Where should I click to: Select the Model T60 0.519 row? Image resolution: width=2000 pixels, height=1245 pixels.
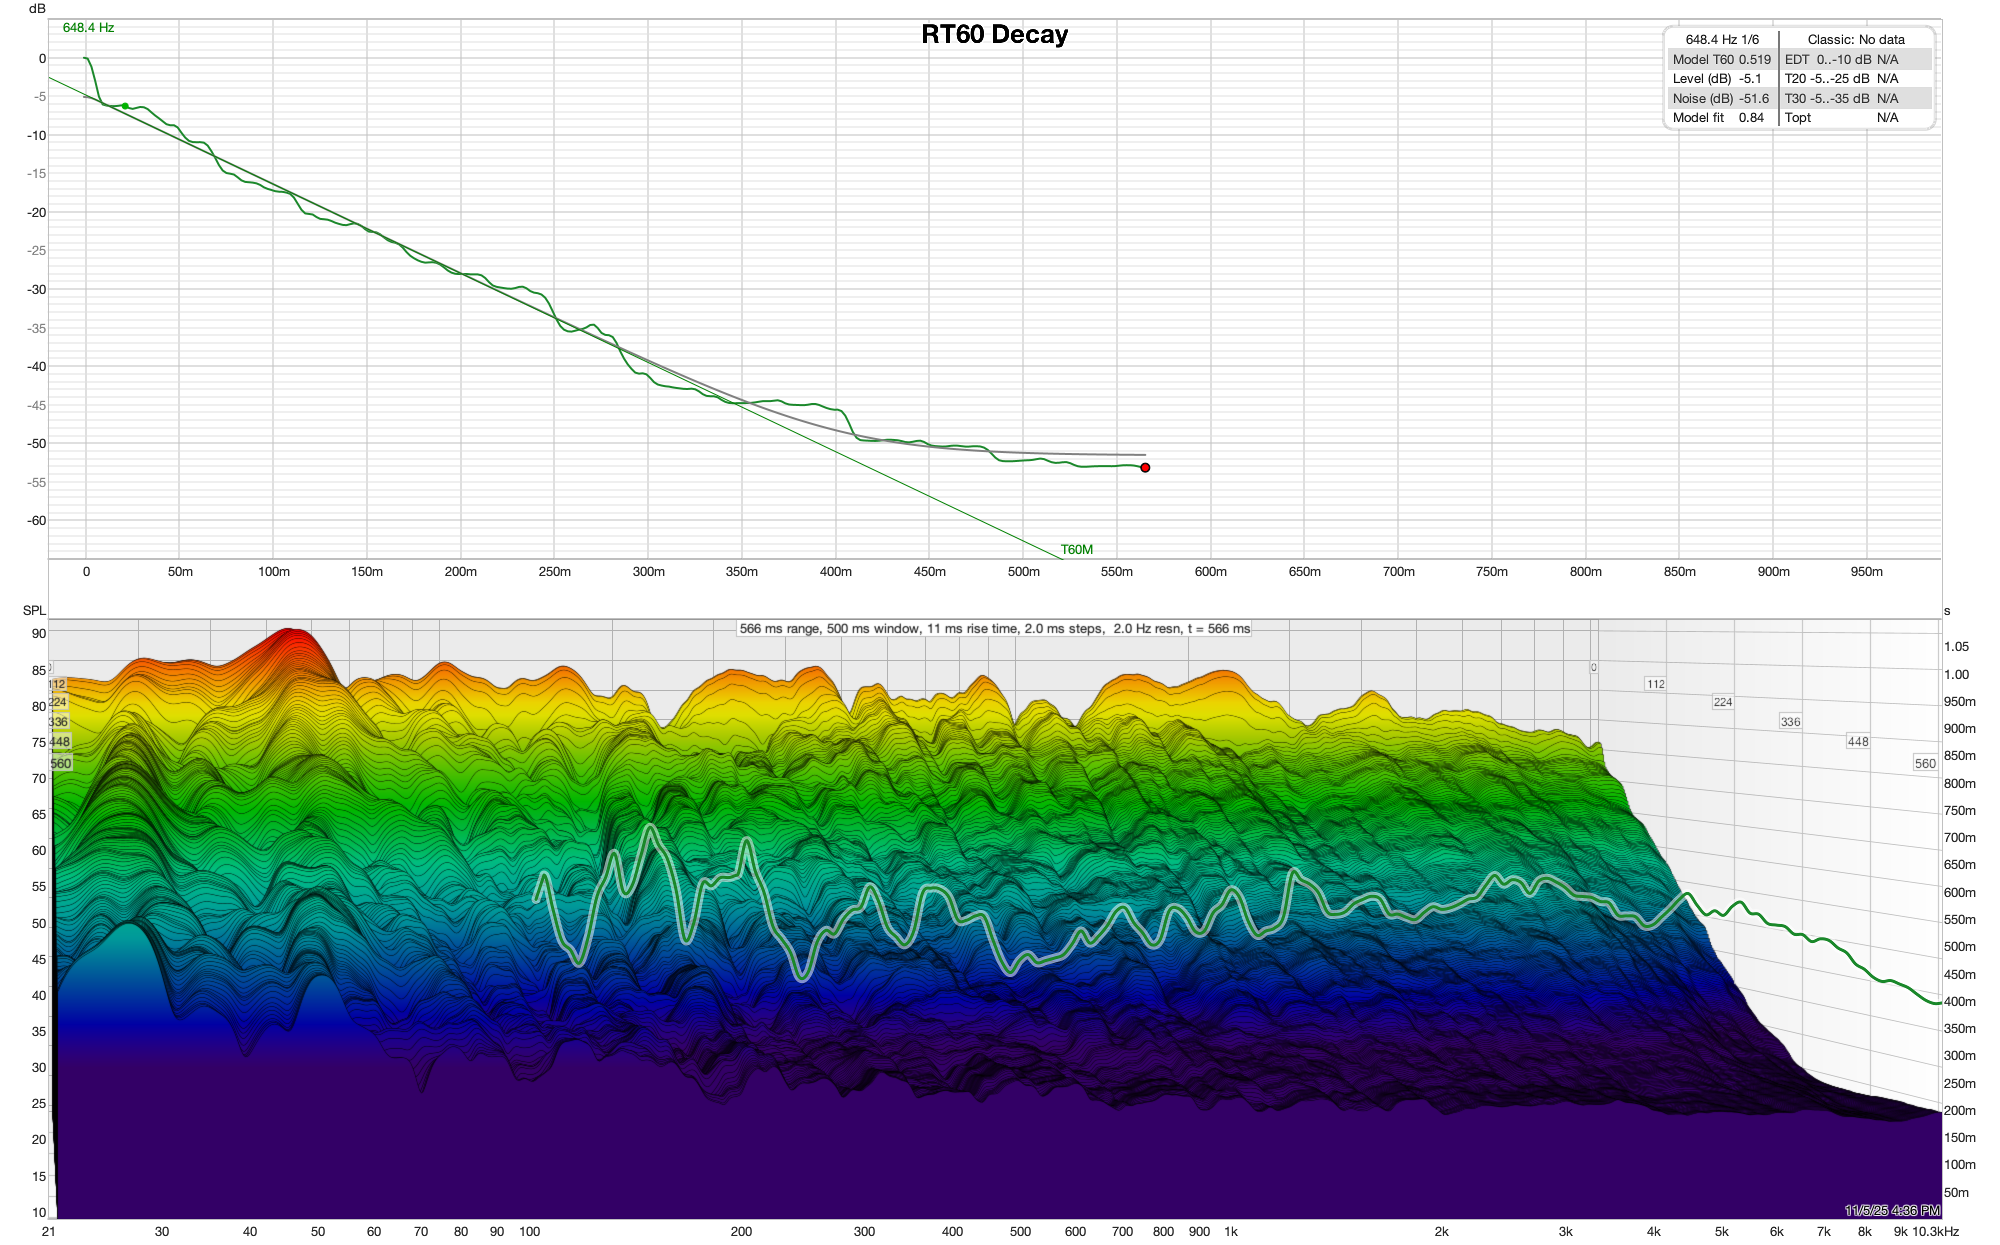point(1721,59)
